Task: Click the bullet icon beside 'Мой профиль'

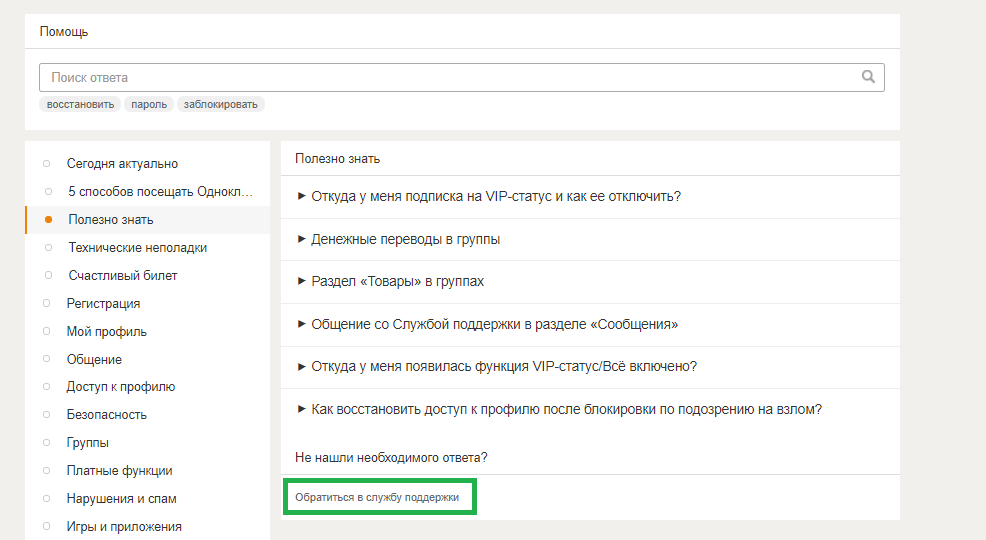Action: tap(46, 331)
